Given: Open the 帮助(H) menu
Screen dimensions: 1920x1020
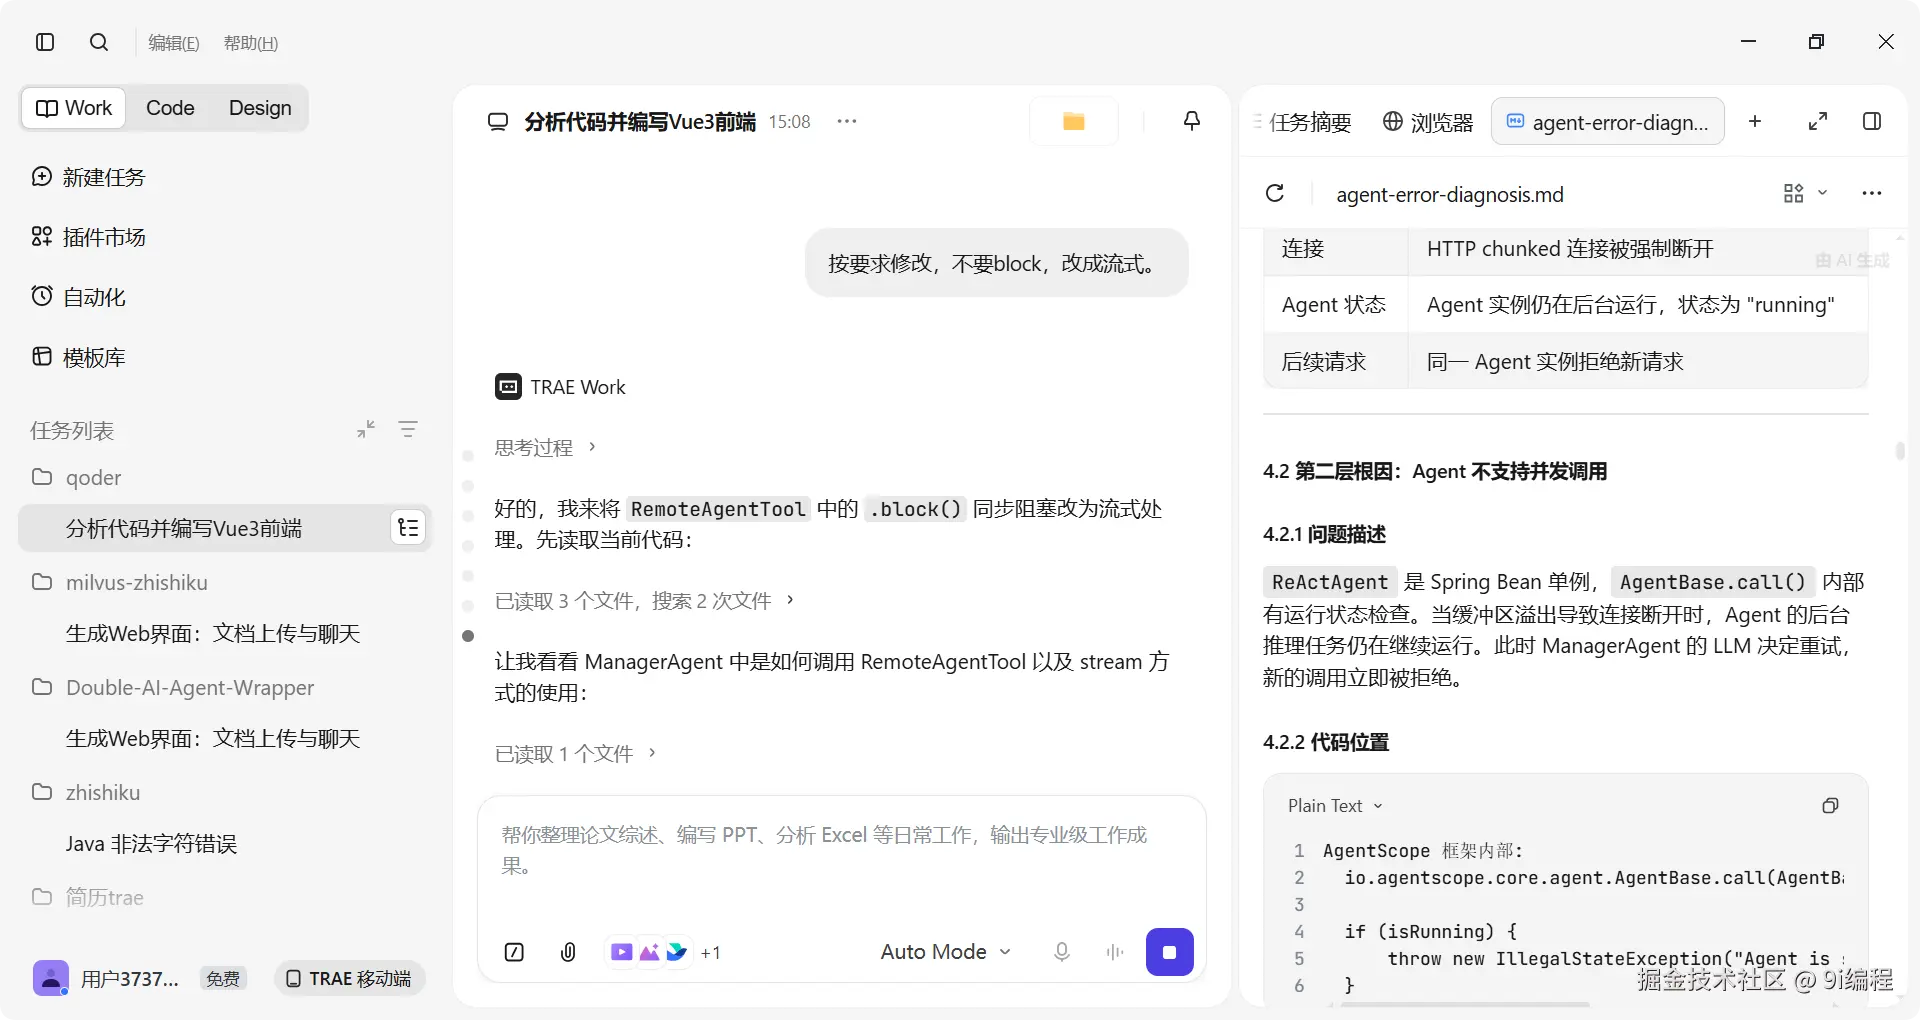Looking at the screenshot, I should pyautogui.click(x=251, y=43).
